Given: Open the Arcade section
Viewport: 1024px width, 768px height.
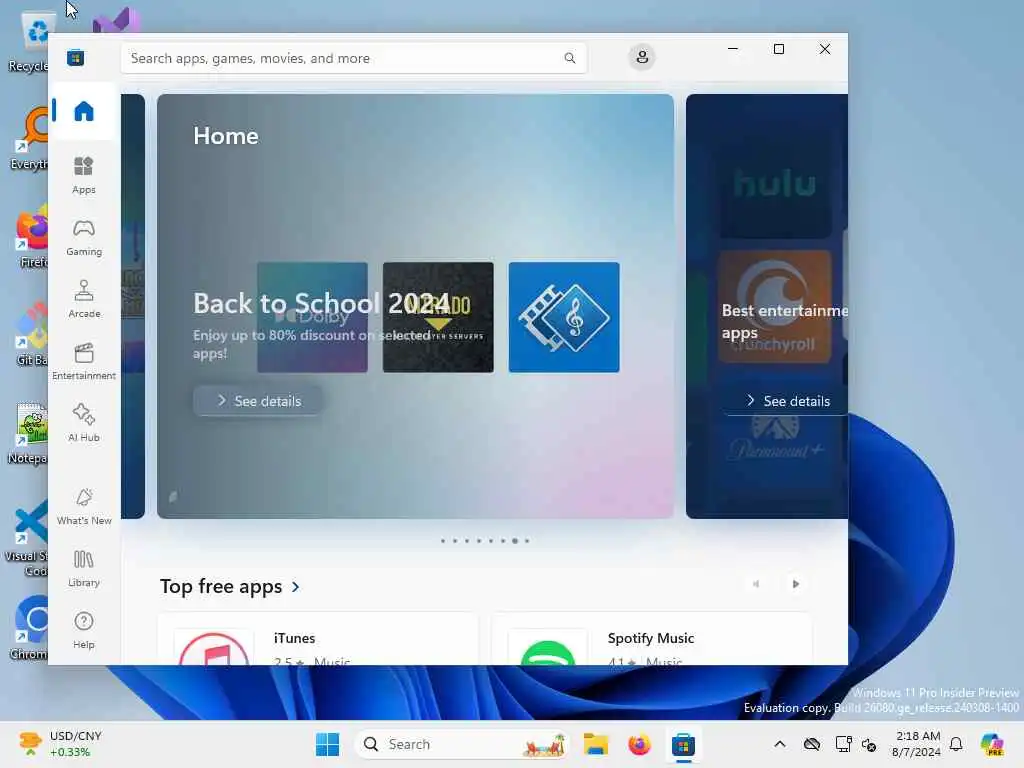Looking at the screenshot, I should coord(84,299).
